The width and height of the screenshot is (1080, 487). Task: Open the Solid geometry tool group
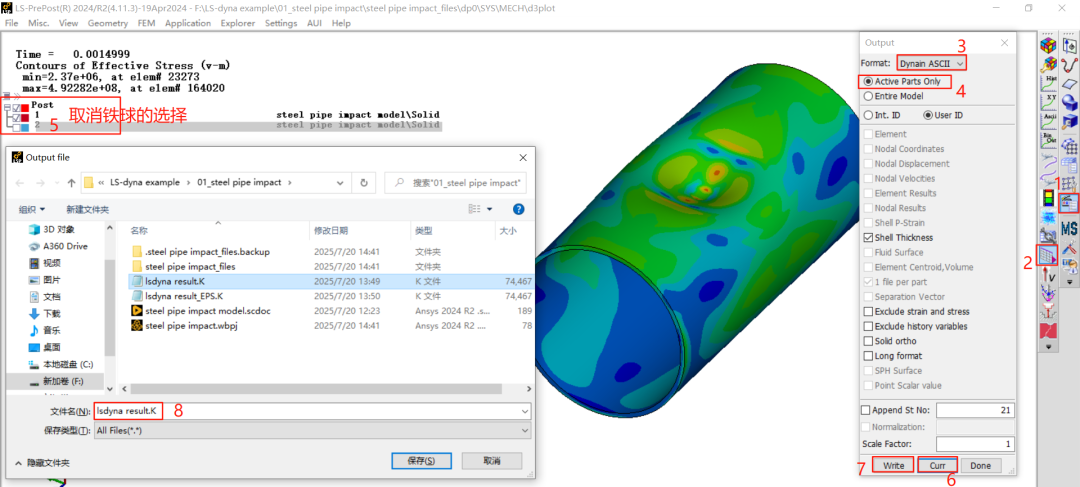[1070, 103]
